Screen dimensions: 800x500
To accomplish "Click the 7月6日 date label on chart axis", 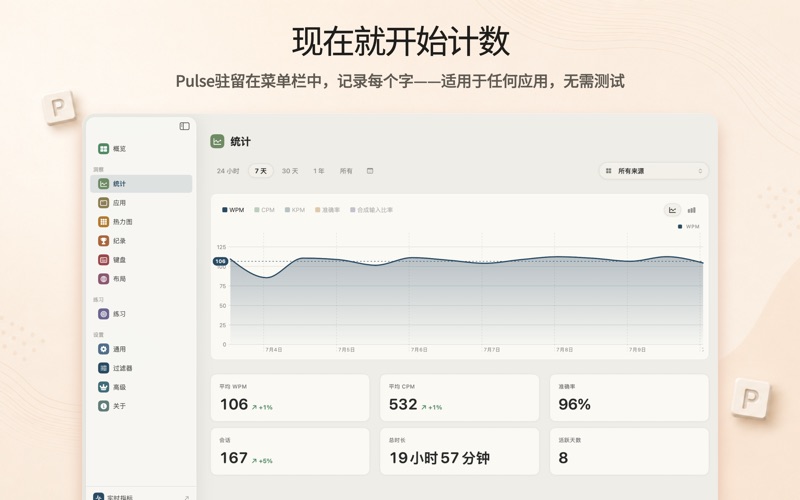I will click(419, 349).
